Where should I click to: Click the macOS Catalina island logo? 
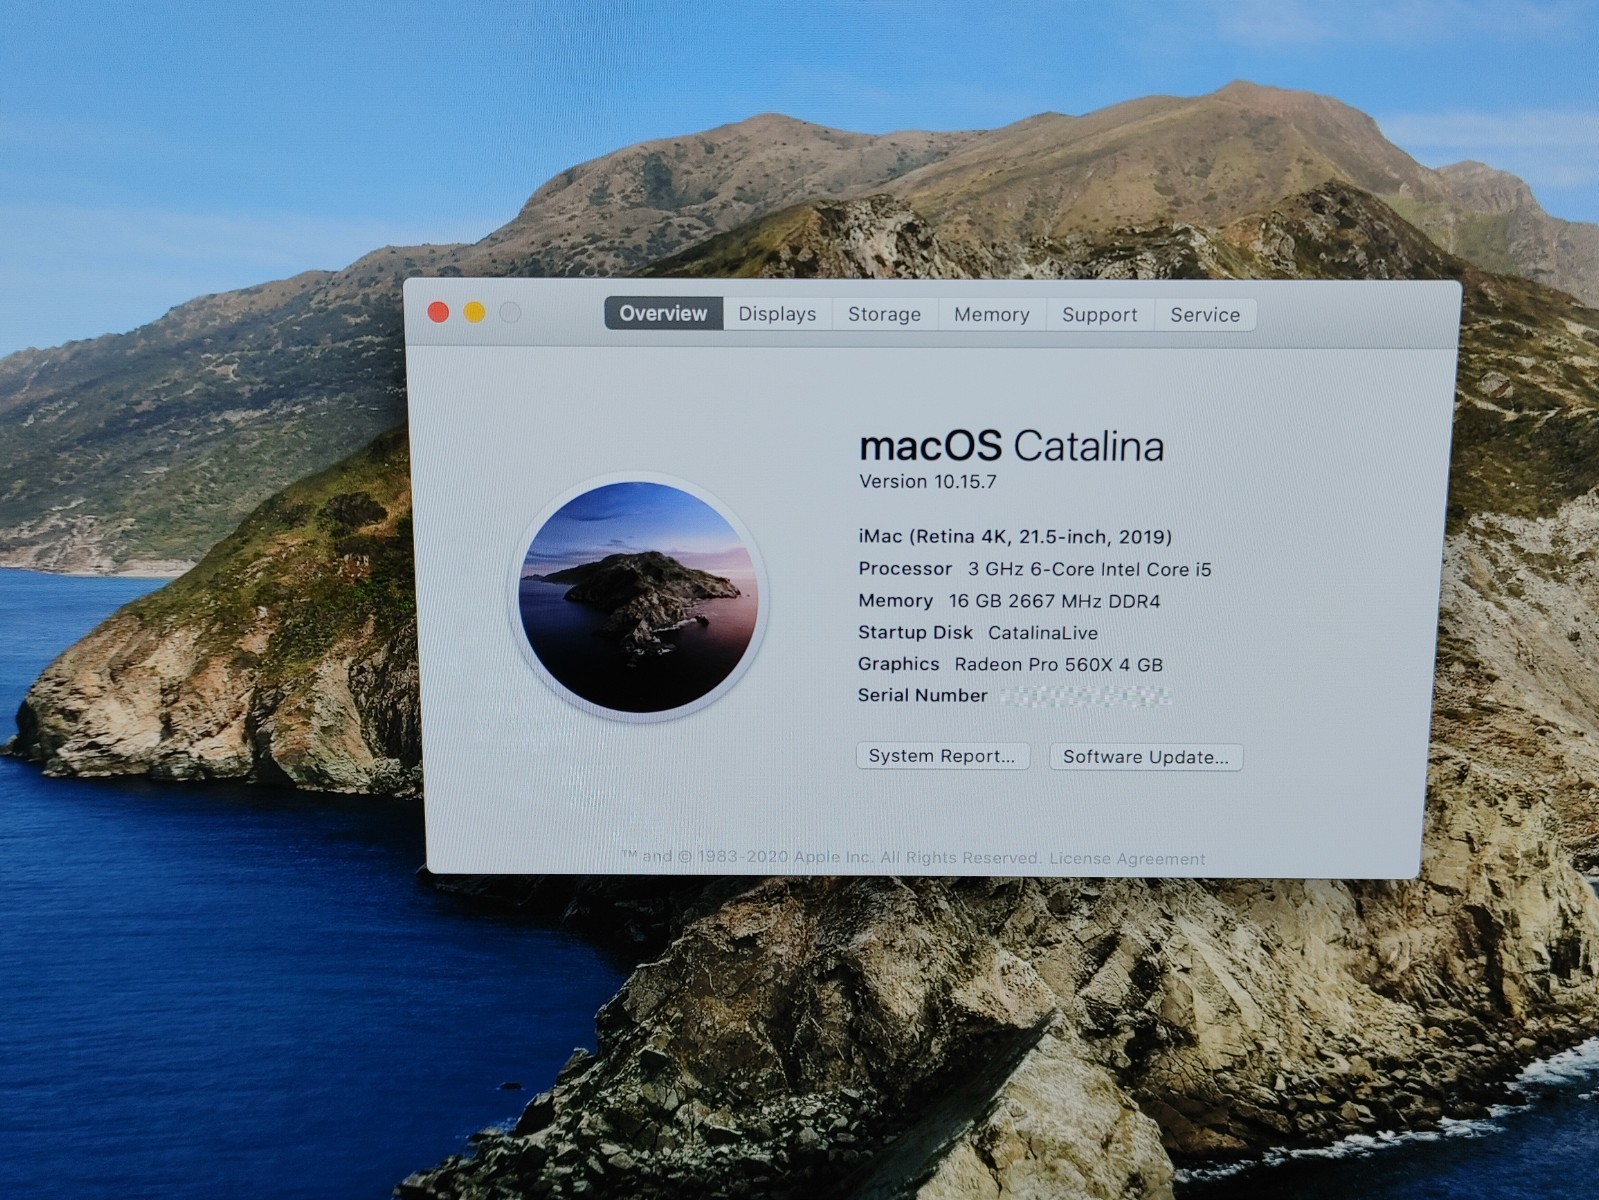point(638,596)
